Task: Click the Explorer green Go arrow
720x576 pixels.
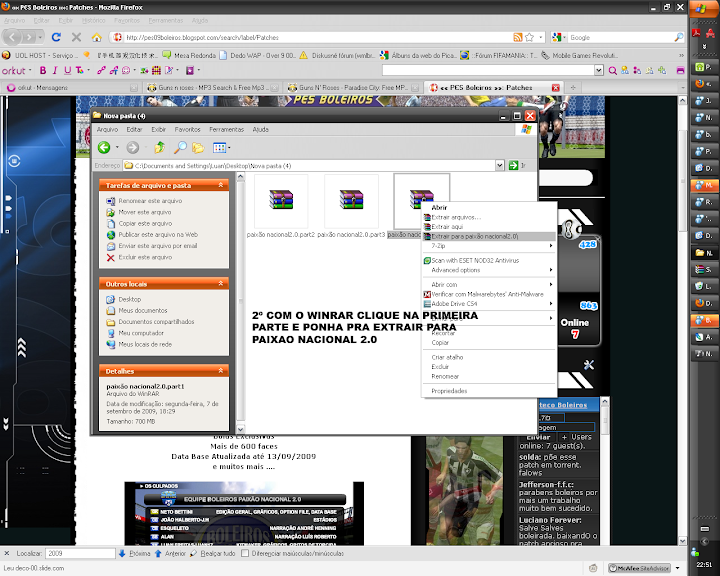Action: click(x=513, y=165)
